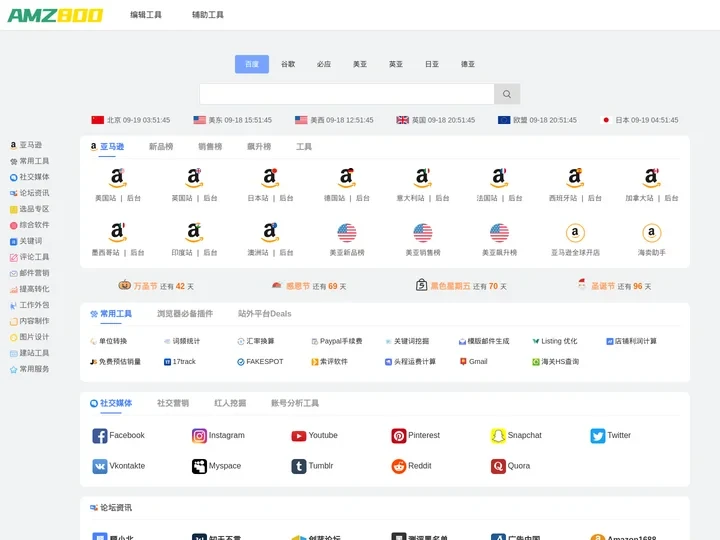Open the 单位转换 tool link
Screen dimensions: 720x540
point(109,341)
